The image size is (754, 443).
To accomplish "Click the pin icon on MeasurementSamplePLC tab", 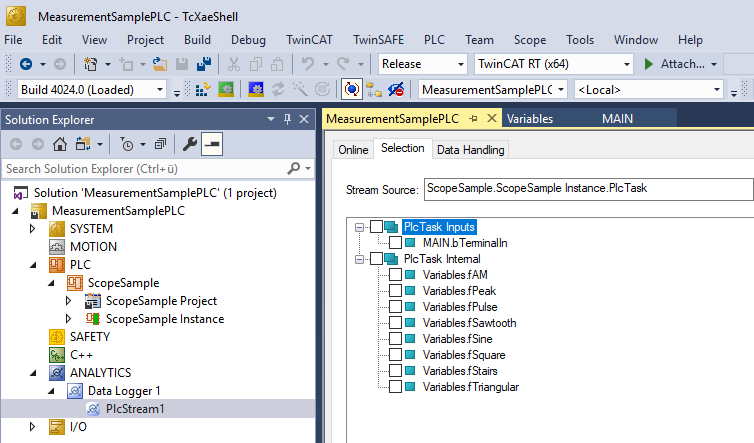I will pyautogui.click(x=474, y=119).
